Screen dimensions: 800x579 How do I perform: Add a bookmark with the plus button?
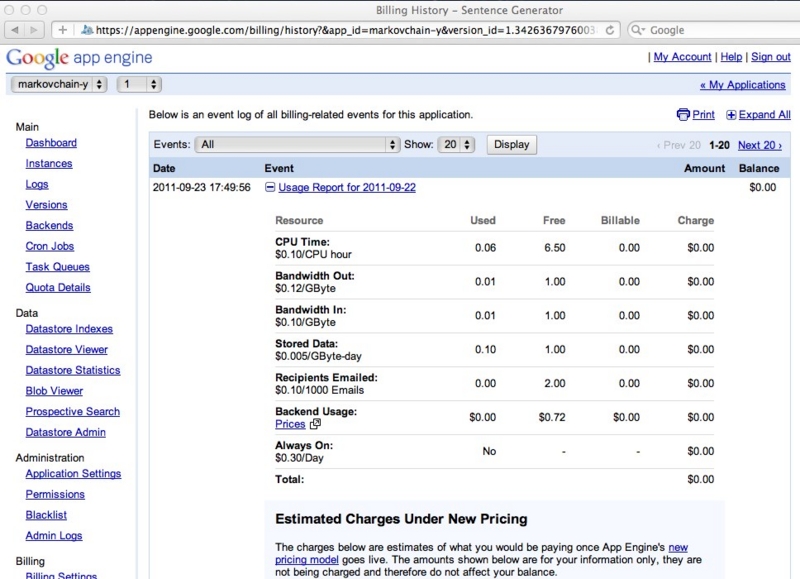tap(62, 30)
